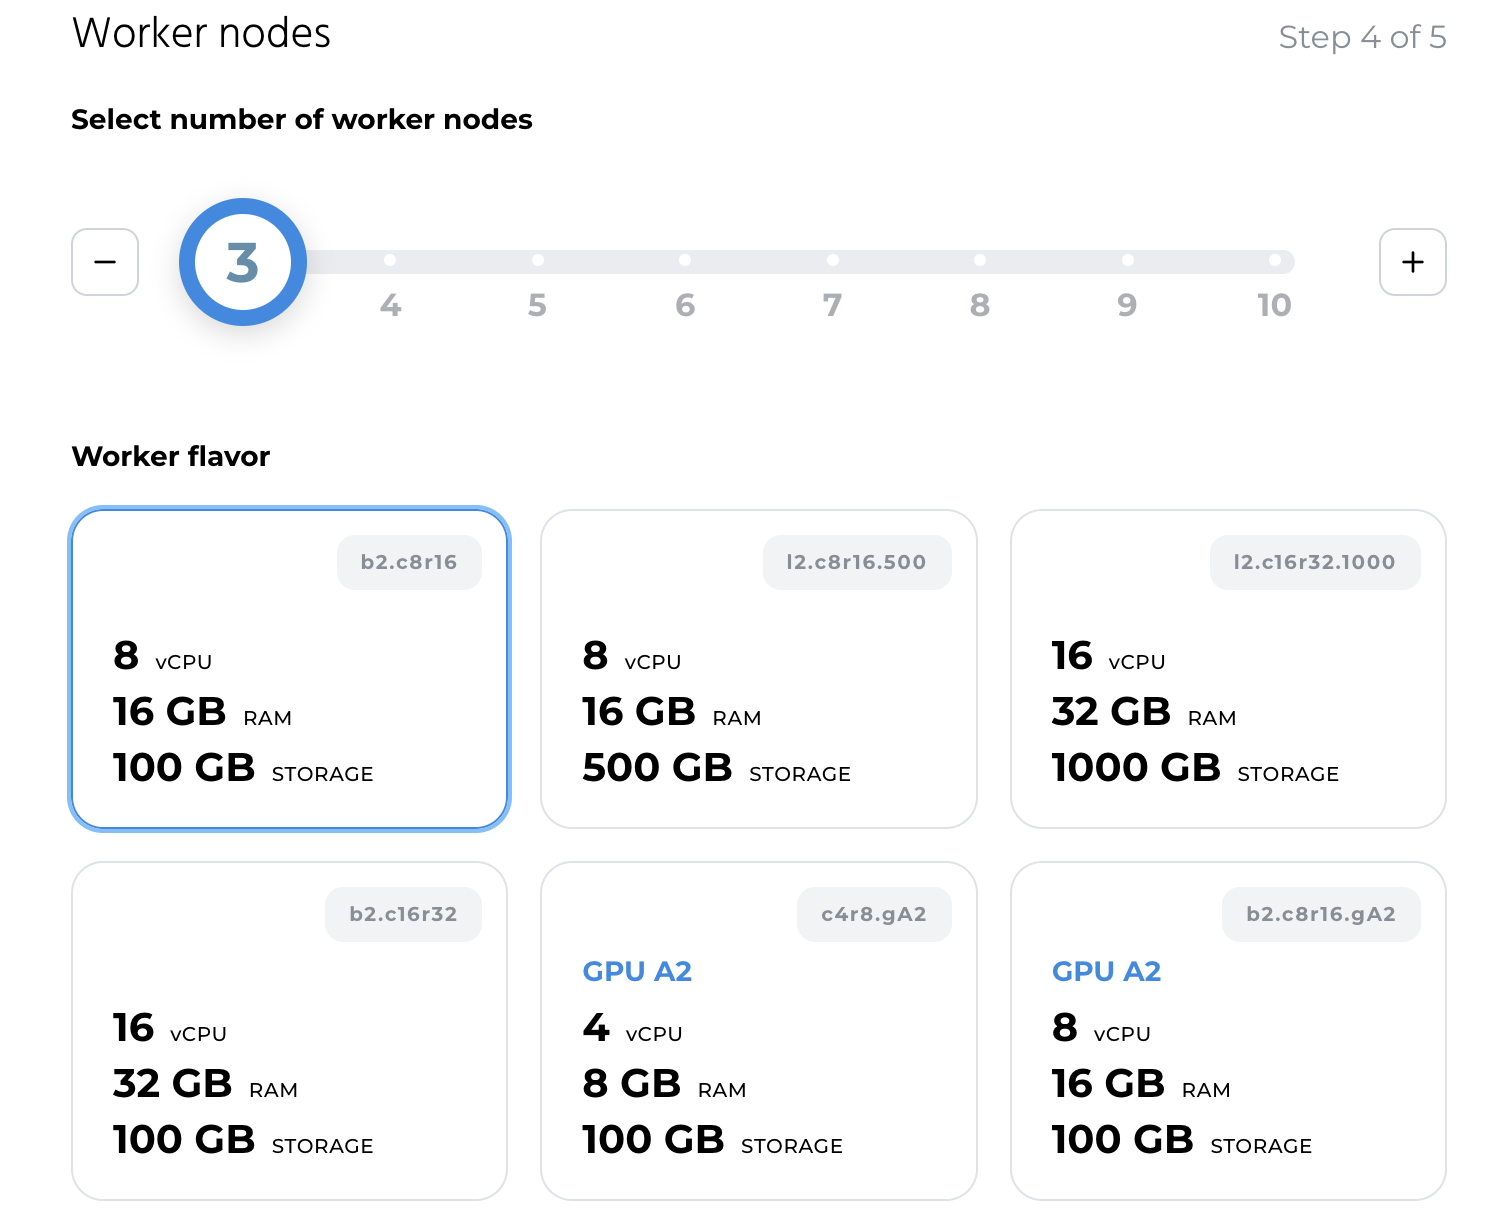This screenshot has height=1224, width=1488.
Task: Set worker node slider to 7
Action: click(832, 261)
